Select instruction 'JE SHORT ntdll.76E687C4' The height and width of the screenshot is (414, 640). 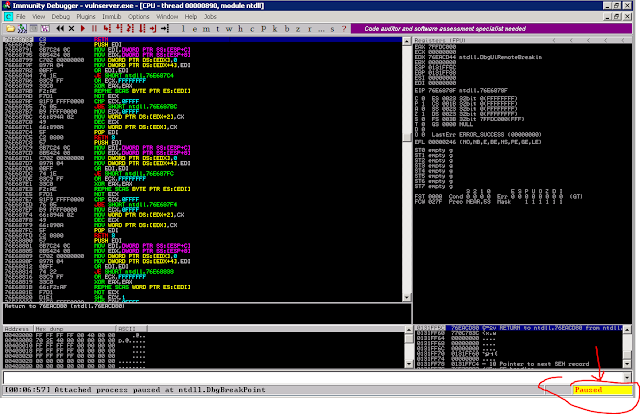(x=134, y=76)
